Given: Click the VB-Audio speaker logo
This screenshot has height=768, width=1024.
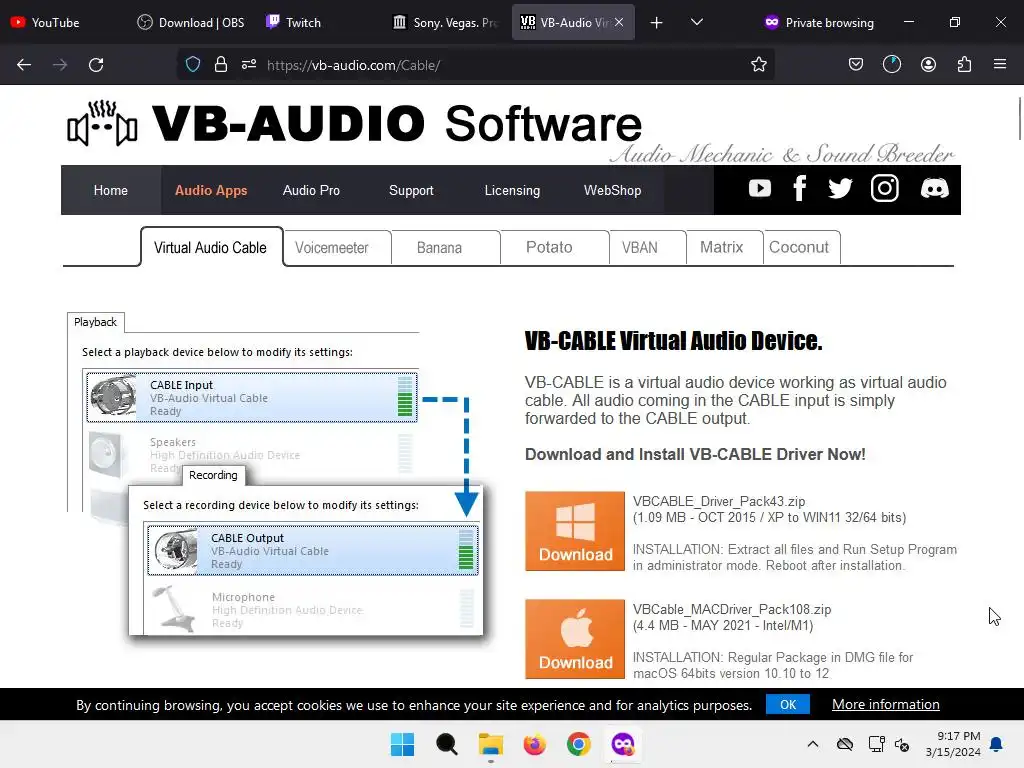Looking at the screenshot, I should (x=103, y=123).
